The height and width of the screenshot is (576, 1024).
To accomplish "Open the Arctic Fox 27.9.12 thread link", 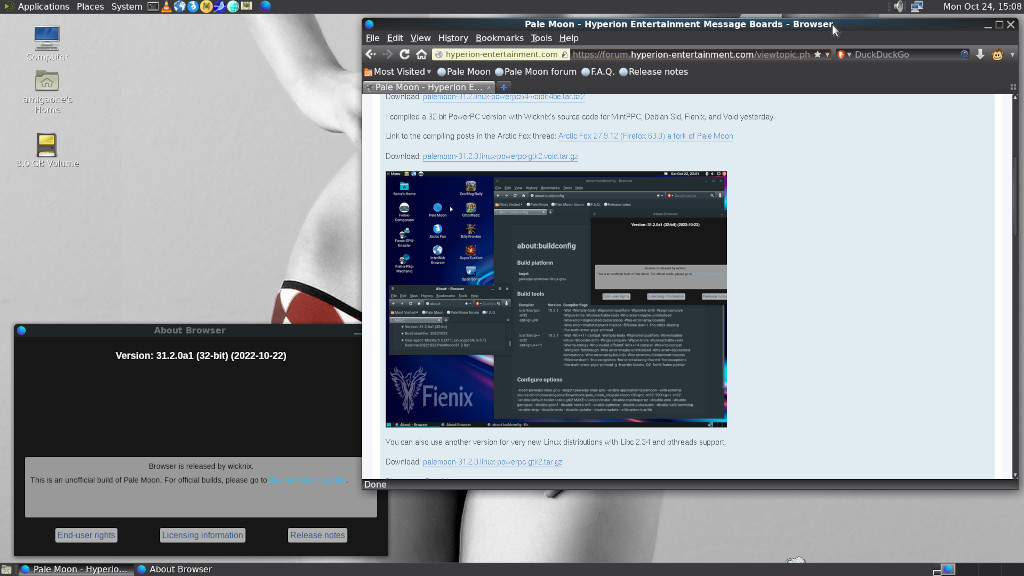I will [645, 136].
